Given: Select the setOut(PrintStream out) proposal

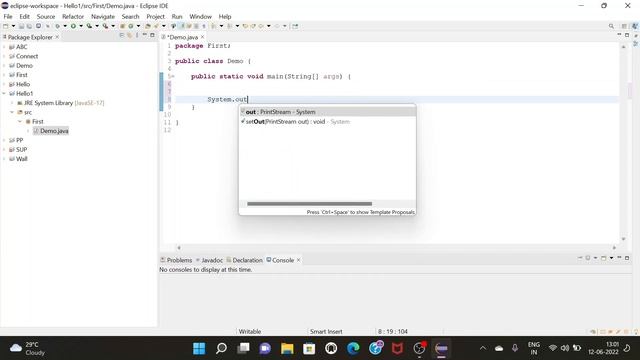Looking at the screenshot, I should coord(327,122).
